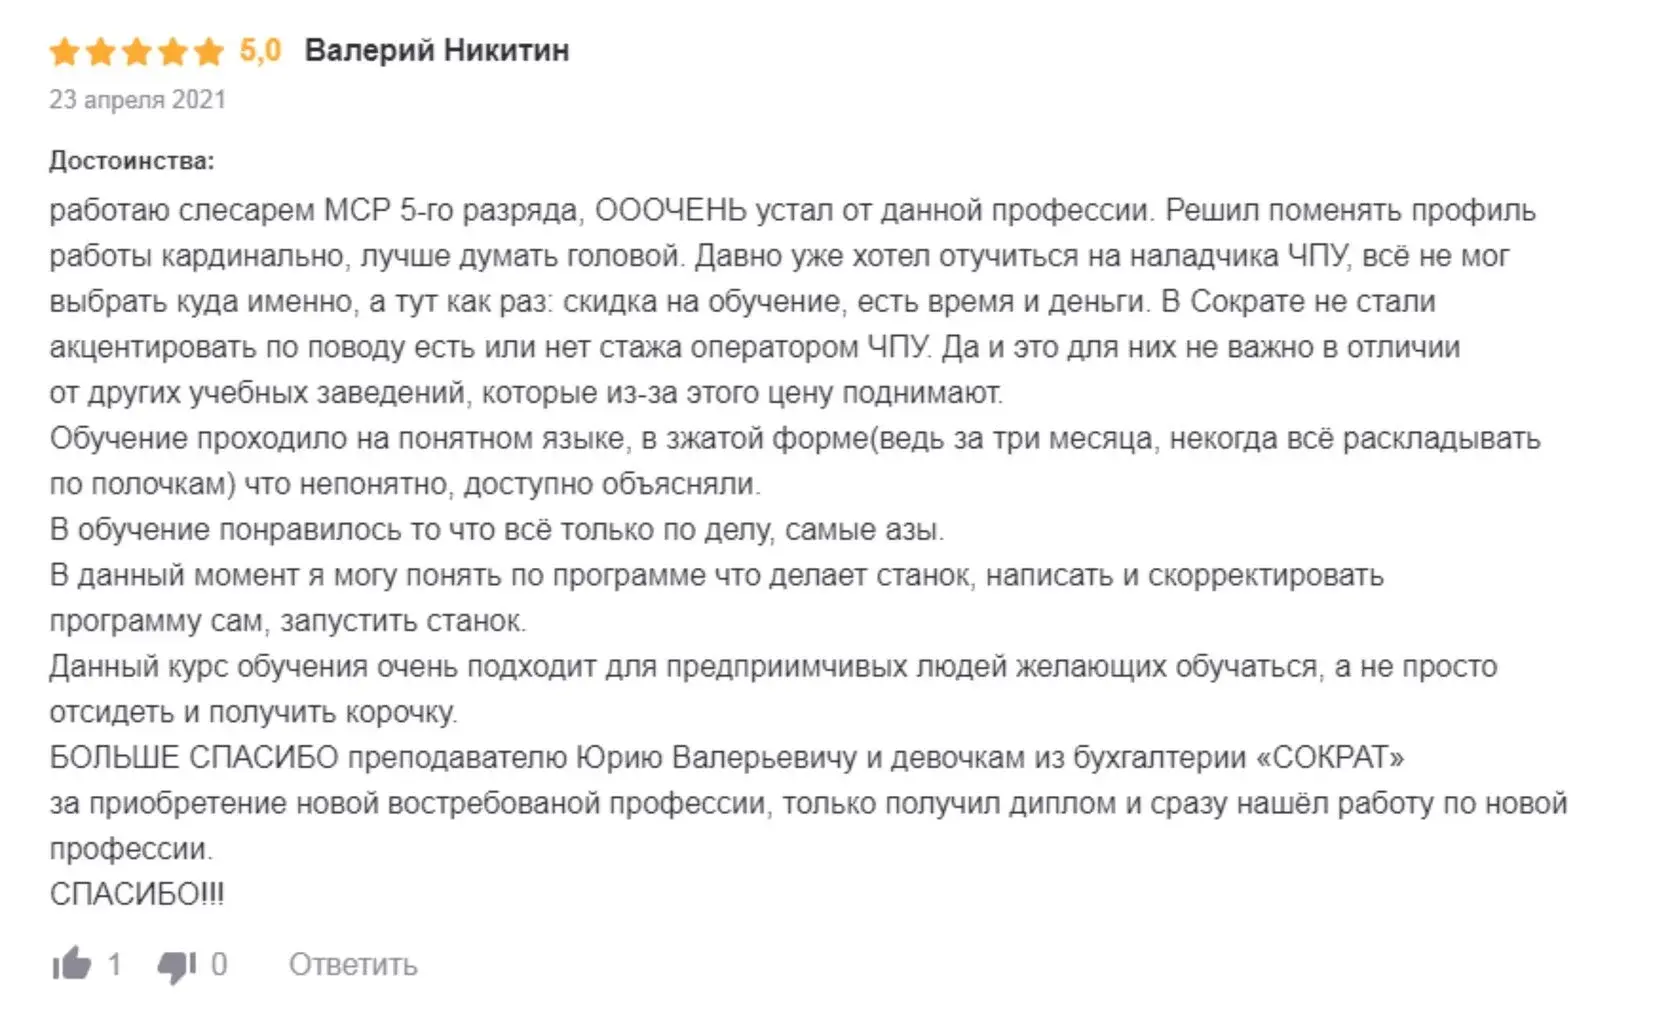Click the fourth rating star

point(172,51)
